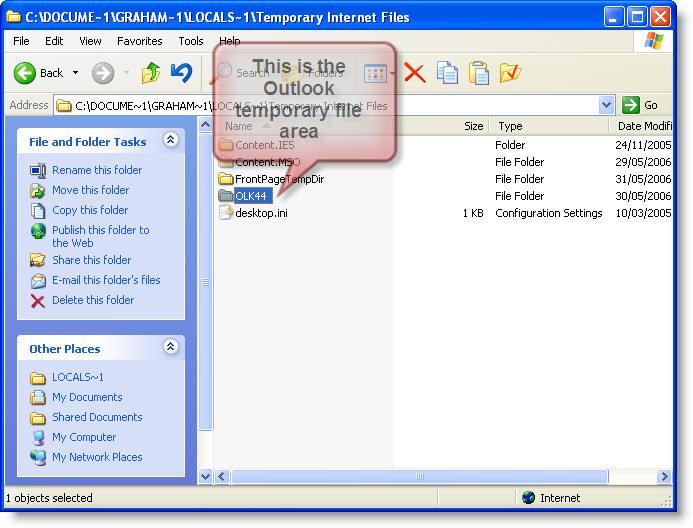
Task: Click the Copy this folder icon
Action: [x=38, y=211]
